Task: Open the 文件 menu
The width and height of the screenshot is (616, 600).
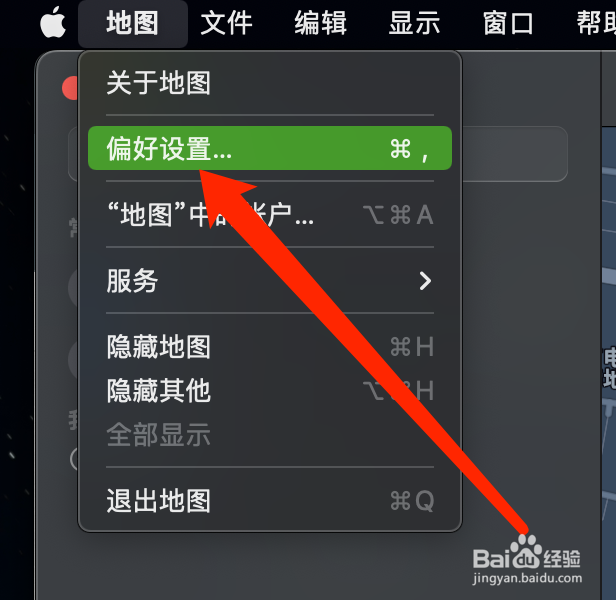Action: pyautogui.click(x=227, y=23)
